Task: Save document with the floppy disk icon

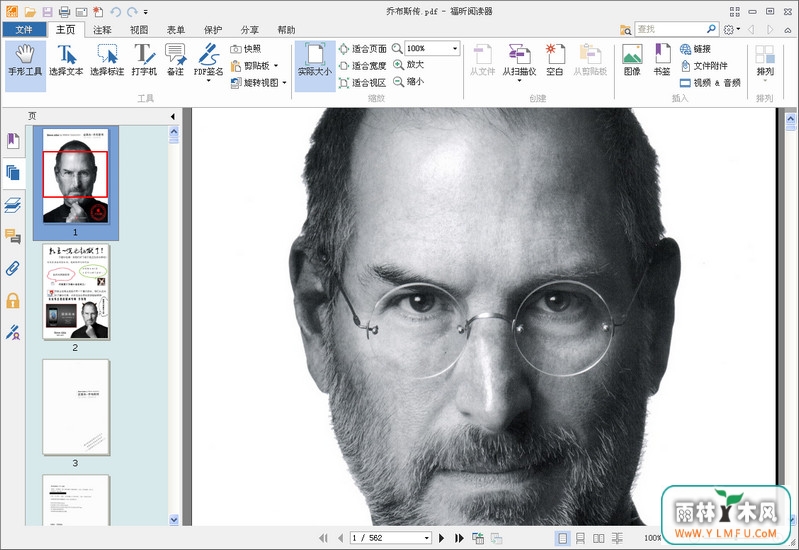Action: coord(47,11)
